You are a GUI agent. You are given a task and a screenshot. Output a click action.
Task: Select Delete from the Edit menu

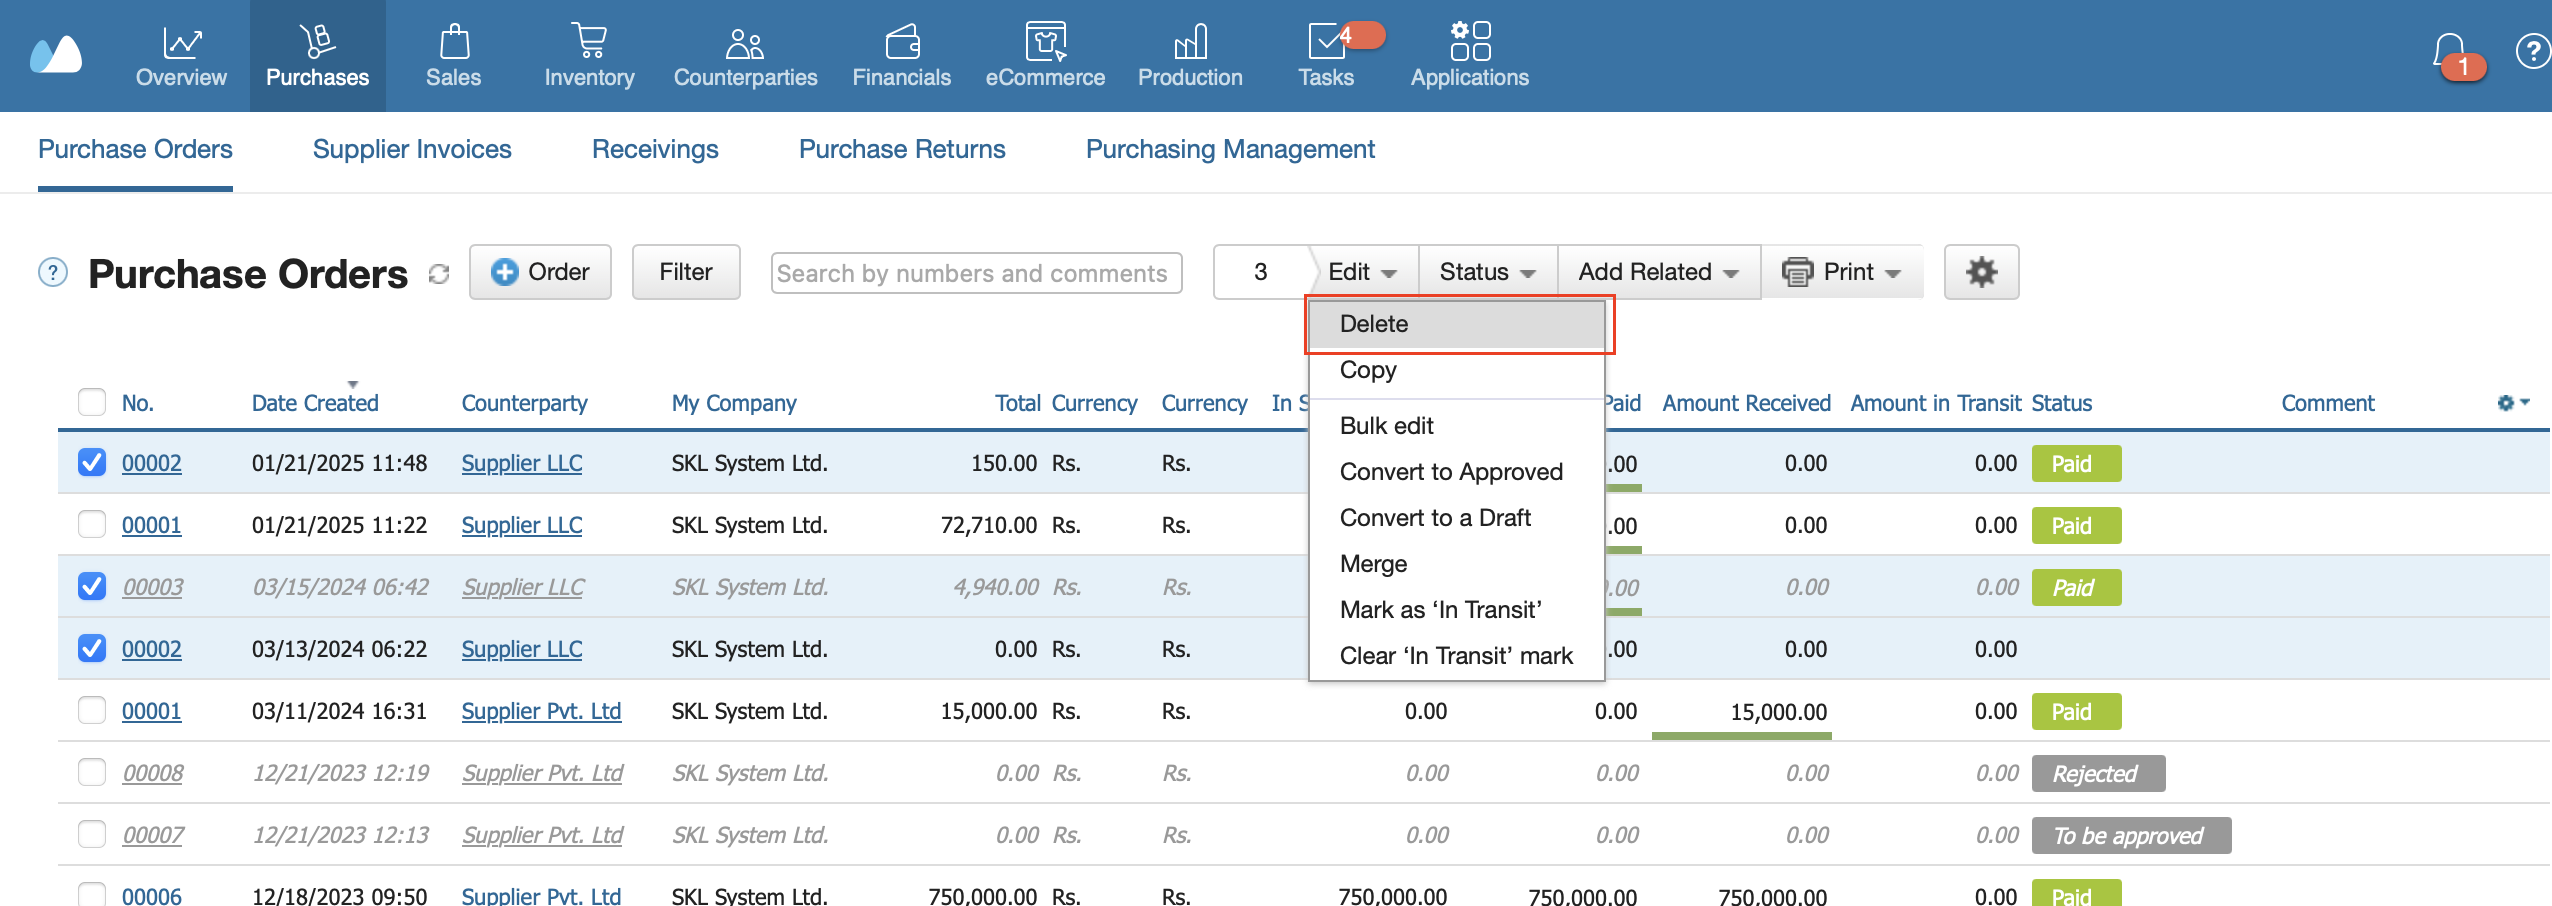[1457, 324]
